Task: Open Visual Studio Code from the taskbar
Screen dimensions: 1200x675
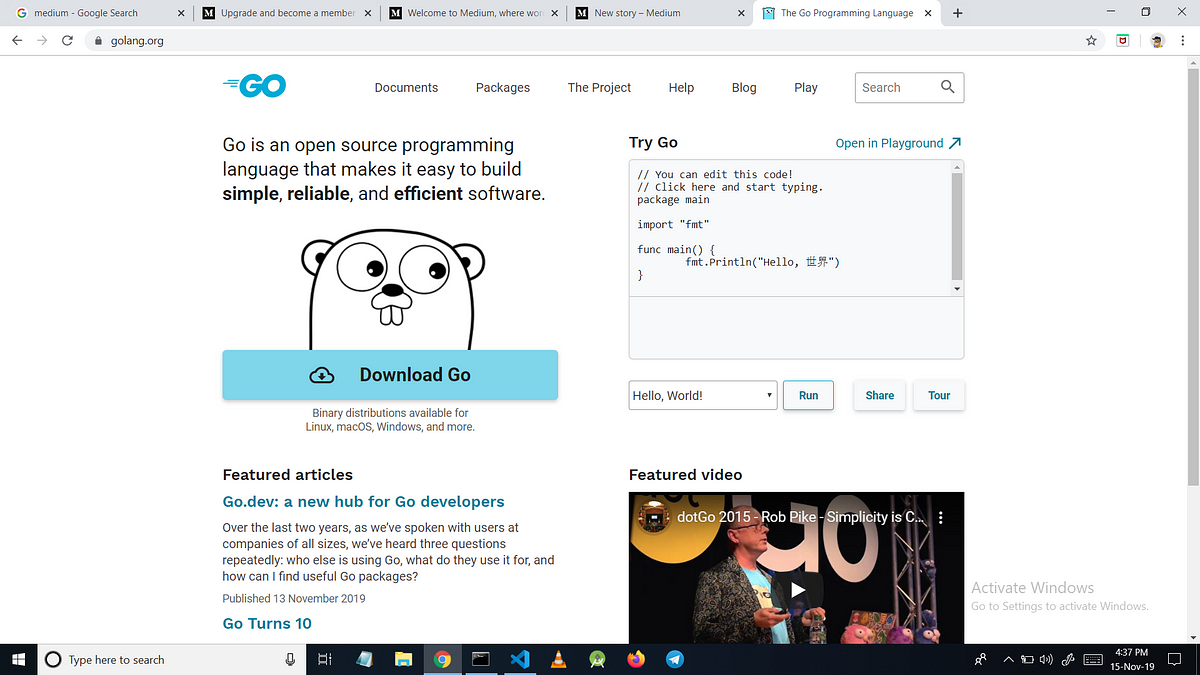Action: (x=519, y=659)
